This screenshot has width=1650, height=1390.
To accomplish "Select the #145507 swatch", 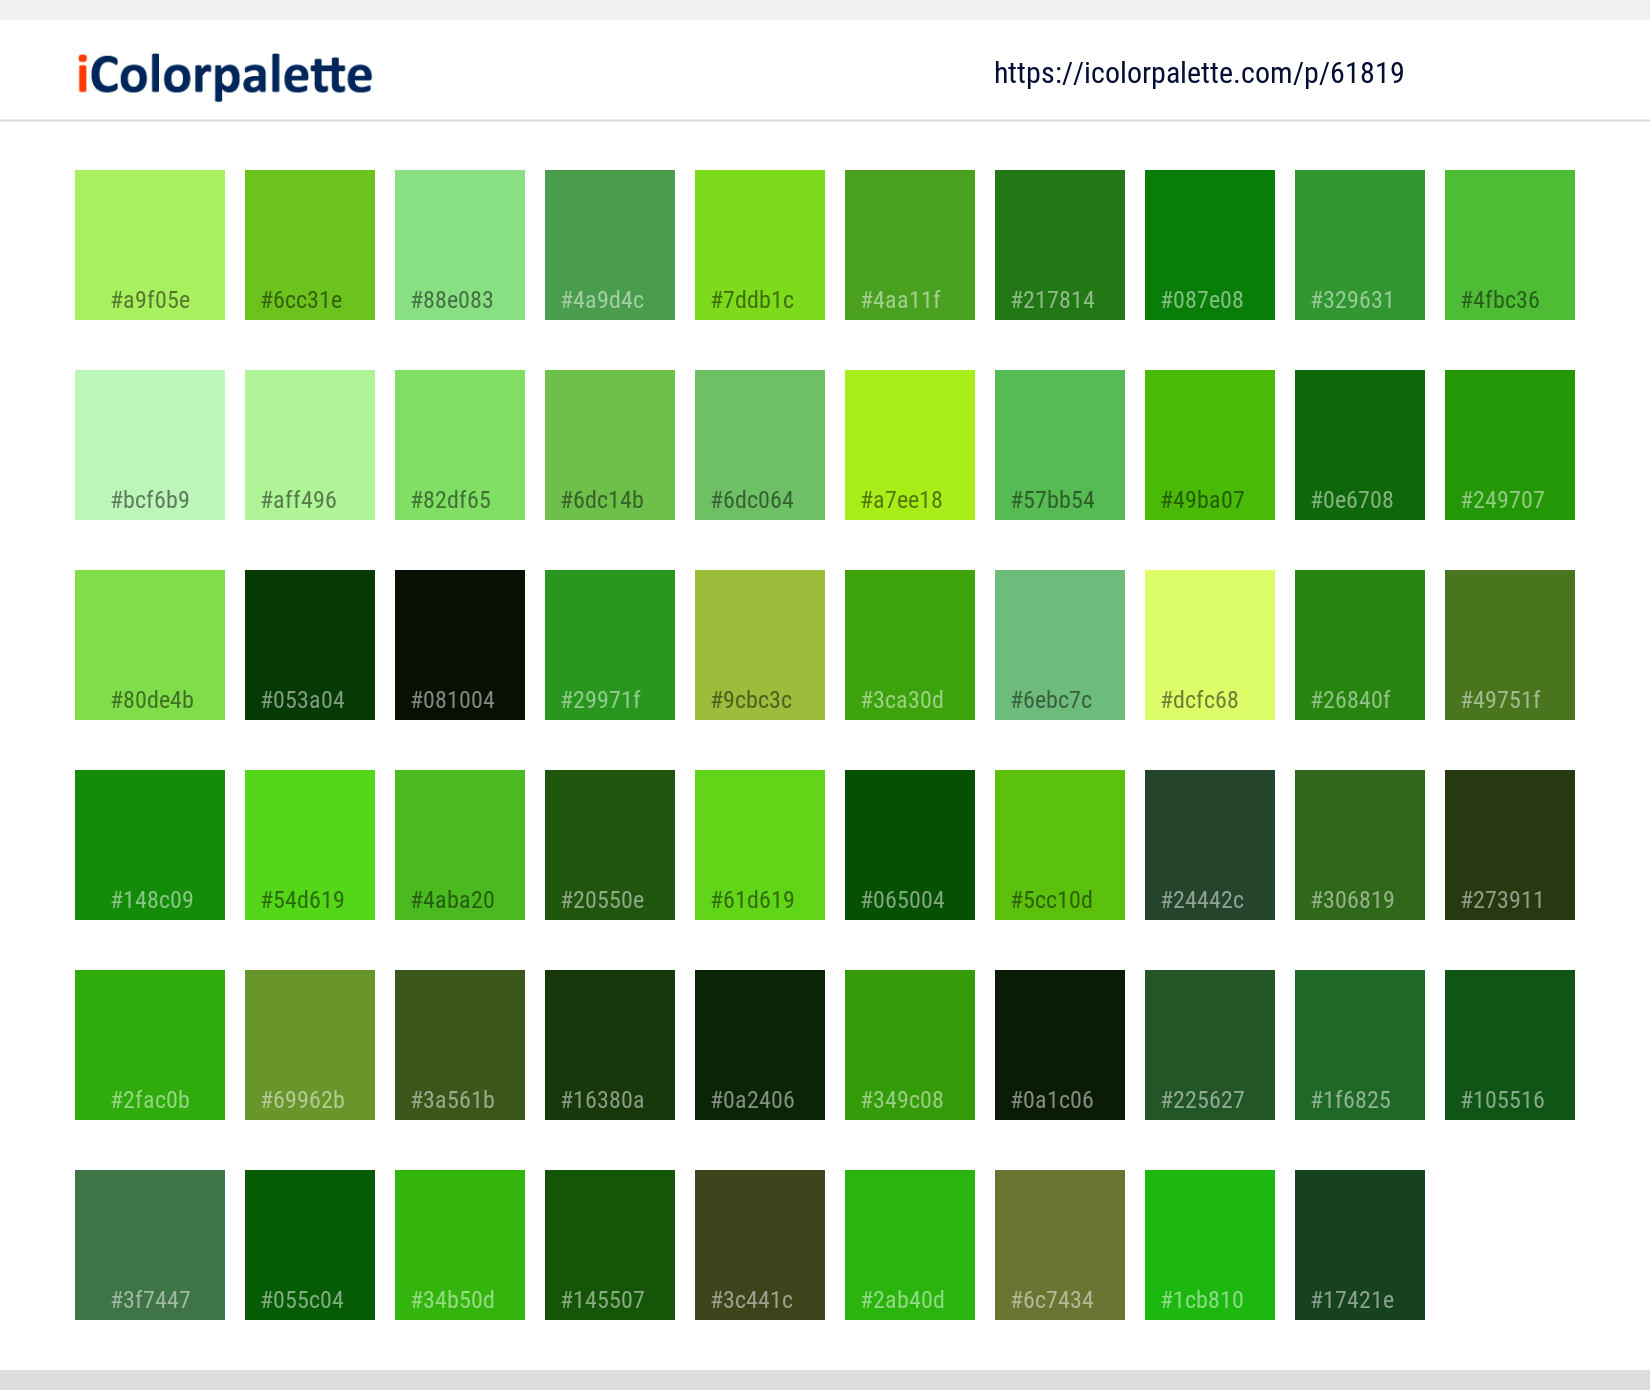I will coord(610,1245).
